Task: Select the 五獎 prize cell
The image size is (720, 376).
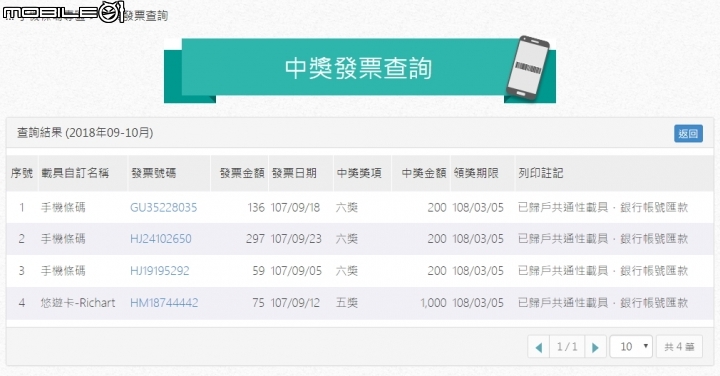Action: click(x=347, y=303)
